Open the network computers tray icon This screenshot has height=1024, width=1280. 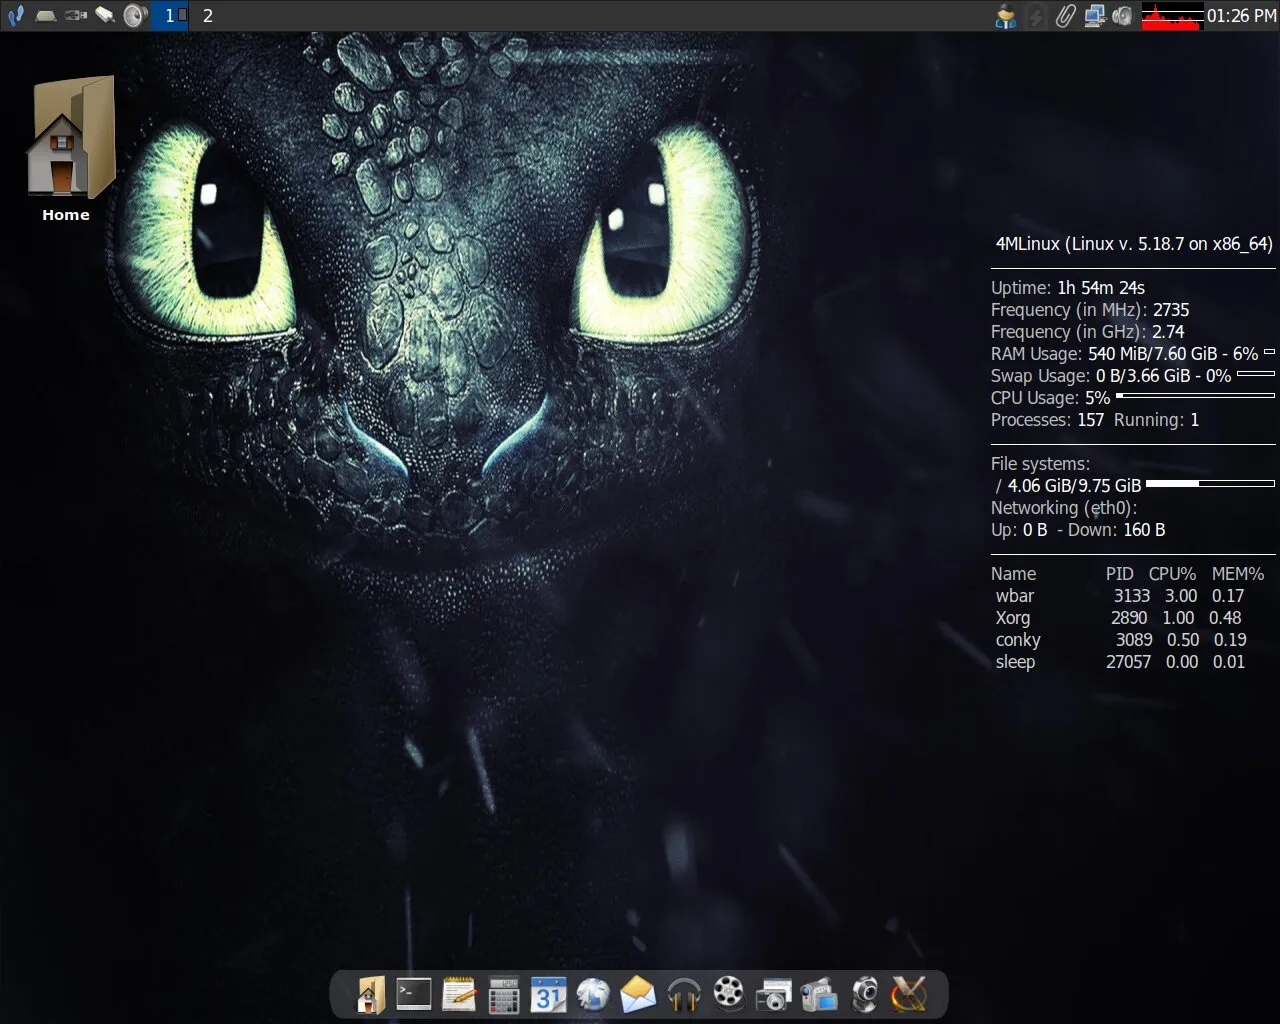point(1094,16)
